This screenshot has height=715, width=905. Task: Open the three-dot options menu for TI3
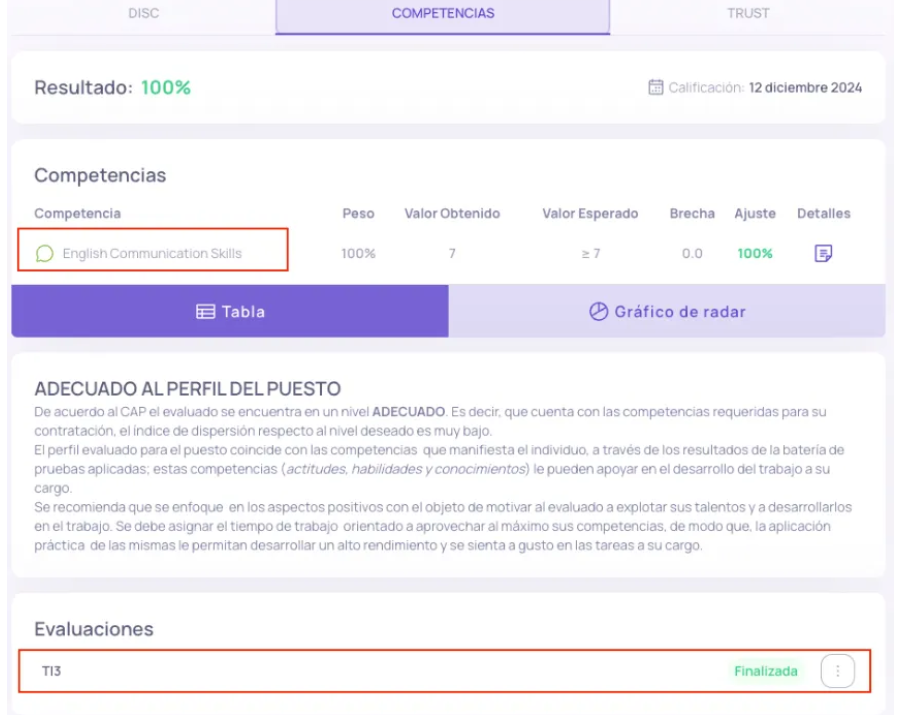point(837,672)
